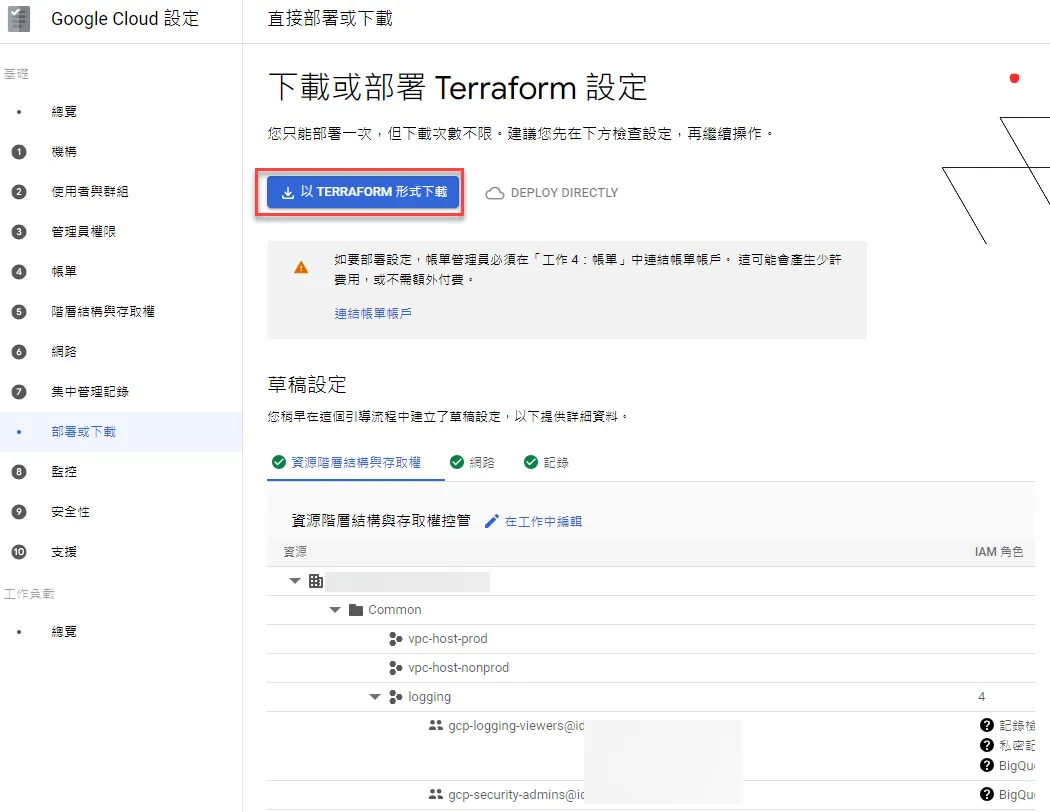Click the DEPLOY DIRECTLY button
Image resolution: width=1050 pixels, height=812 pixels.
(552, 193)
